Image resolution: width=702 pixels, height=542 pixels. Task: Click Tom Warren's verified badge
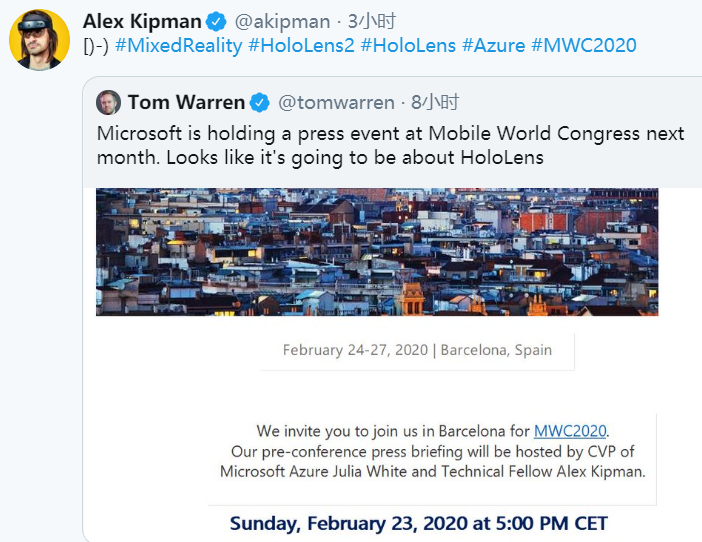coord(260,102)
